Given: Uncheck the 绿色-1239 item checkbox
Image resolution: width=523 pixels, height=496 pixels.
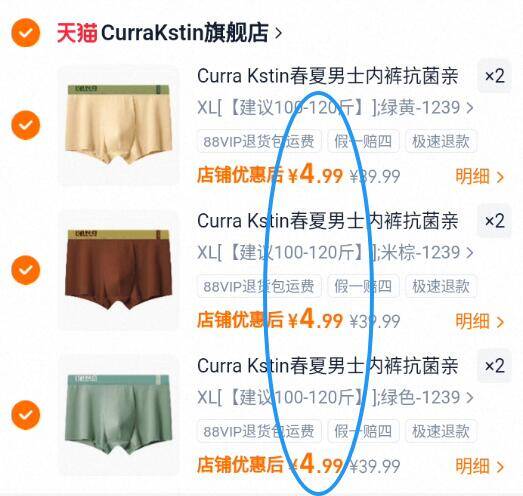Looking at the screenshot, I should (x=26, y=415).
